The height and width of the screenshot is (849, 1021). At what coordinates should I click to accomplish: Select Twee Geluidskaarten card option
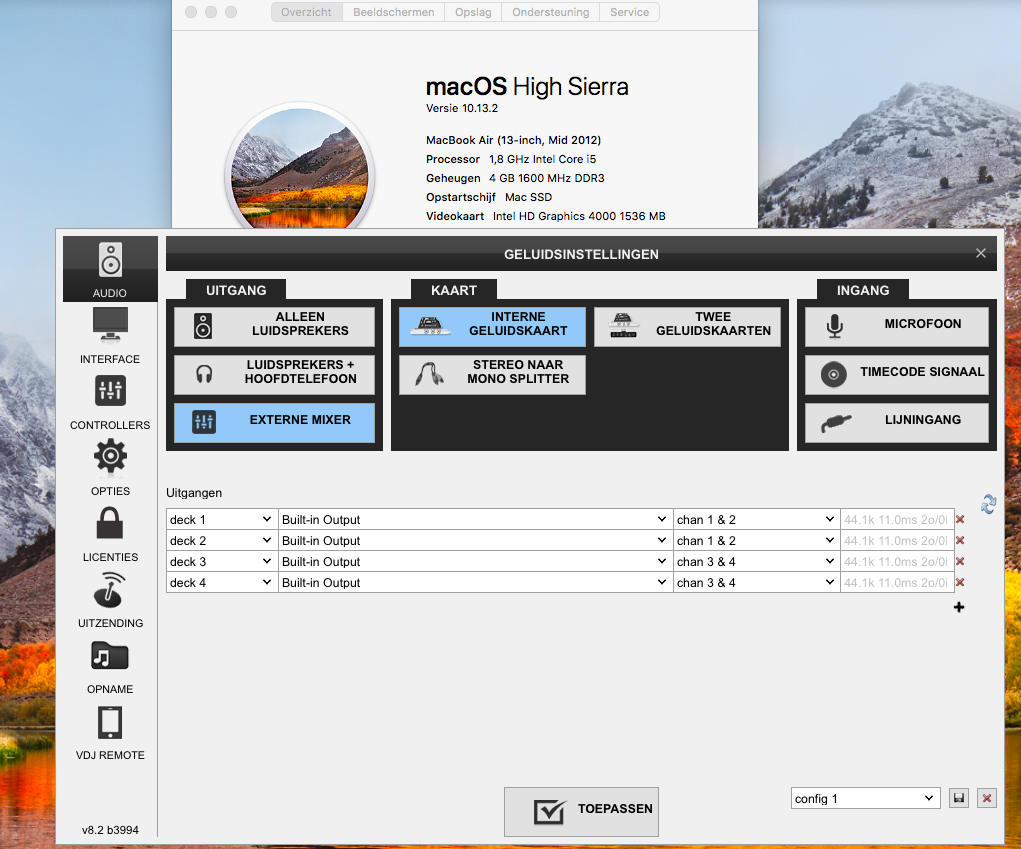[687, 327]
